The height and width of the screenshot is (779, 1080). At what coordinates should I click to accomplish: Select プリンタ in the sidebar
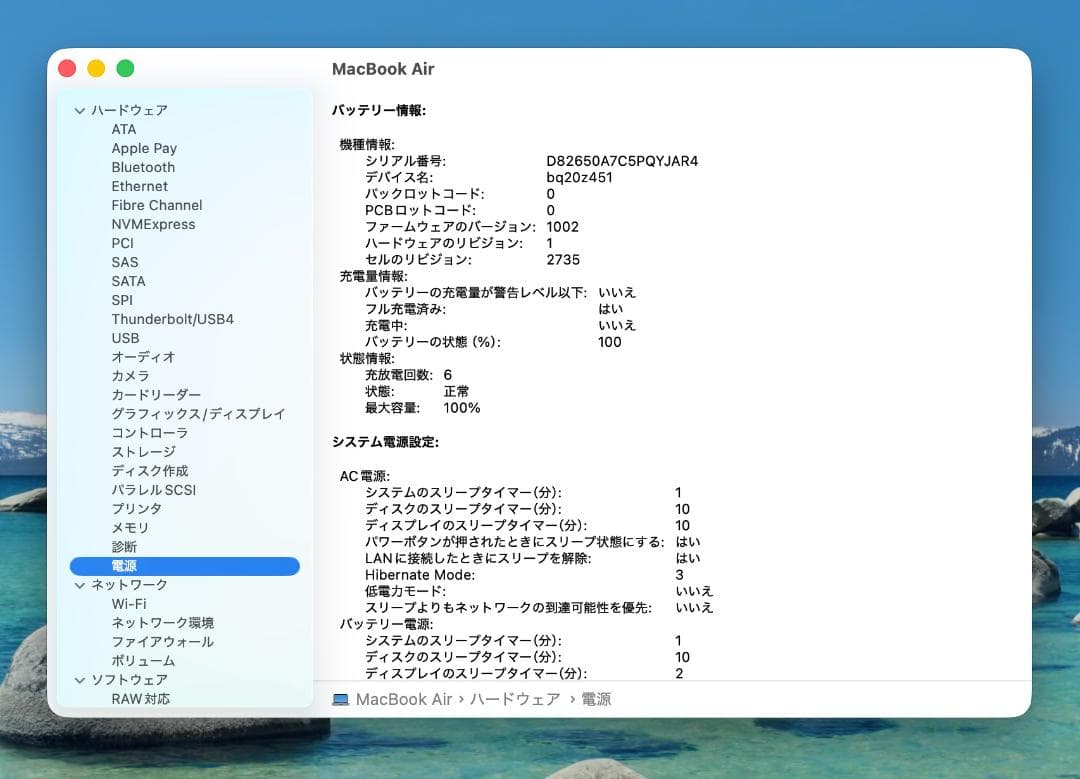tap(136, 509)
